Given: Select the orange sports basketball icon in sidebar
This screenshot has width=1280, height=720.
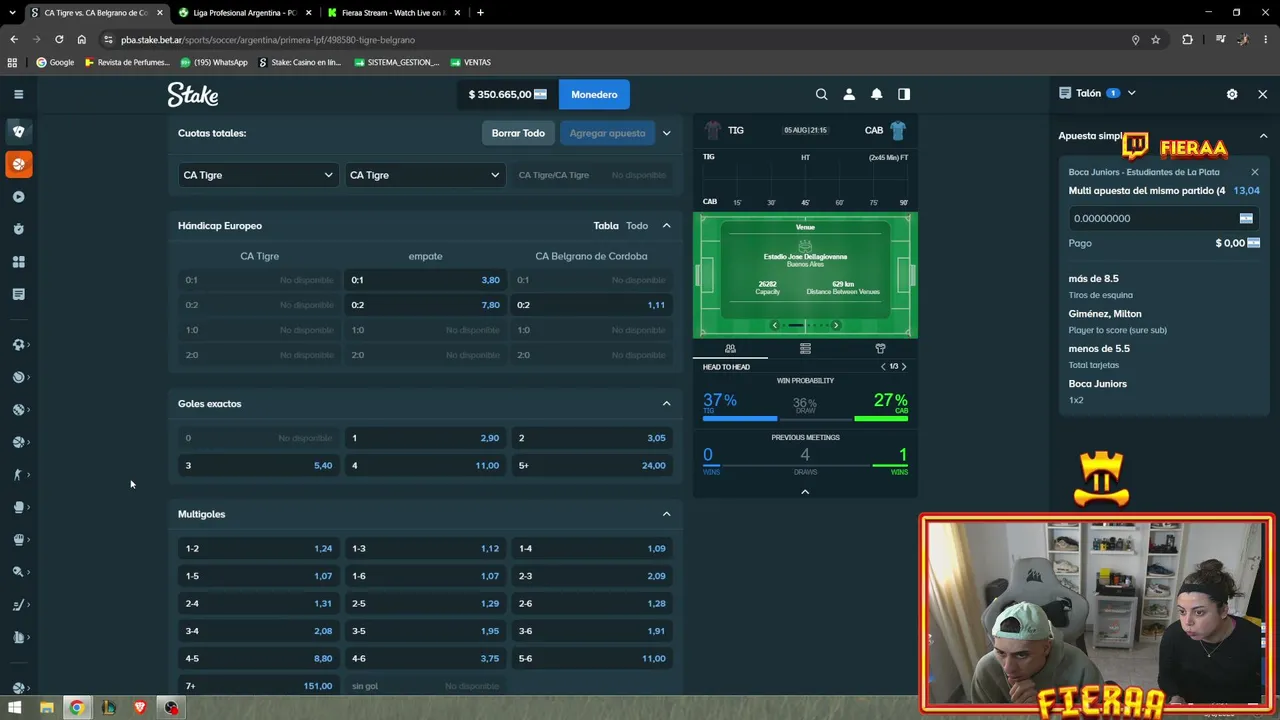Looking at the screenshot, I should pos(18,164).
